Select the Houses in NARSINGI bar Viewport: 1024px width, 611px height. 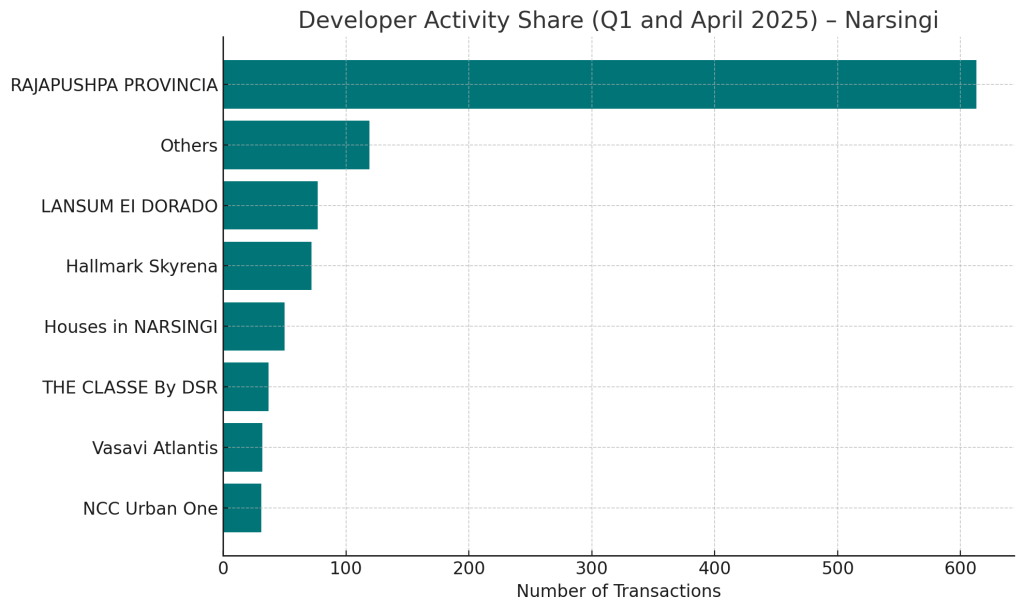point(254,326)
